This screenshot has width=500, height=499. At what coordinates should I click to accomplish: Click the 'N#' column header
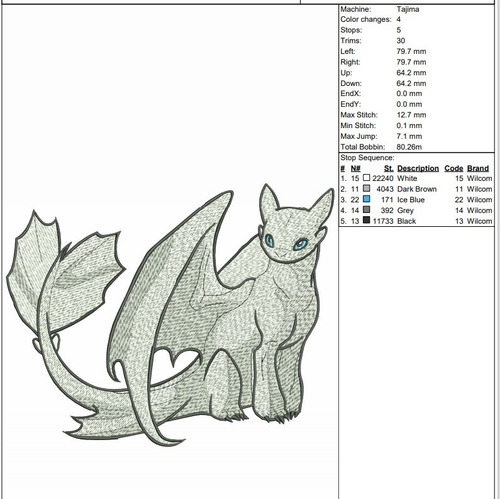tap(355, 168)
